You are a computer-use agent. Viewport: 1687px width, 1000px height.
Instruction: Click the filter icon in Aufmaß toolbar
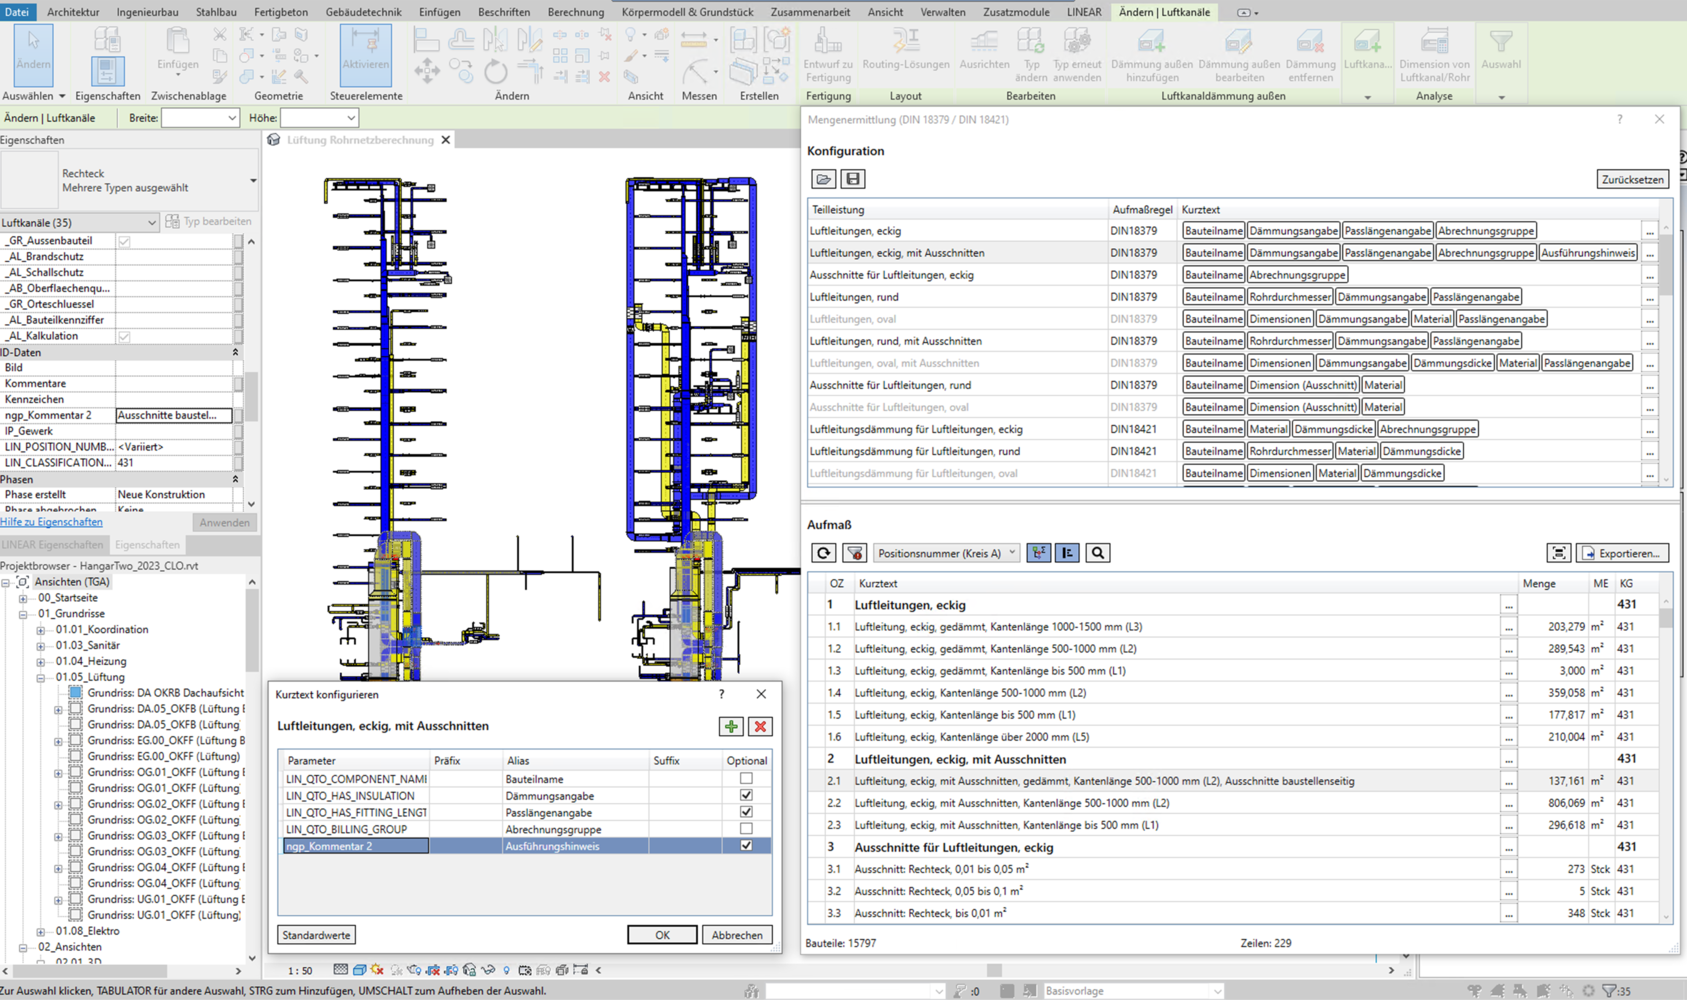854,553
